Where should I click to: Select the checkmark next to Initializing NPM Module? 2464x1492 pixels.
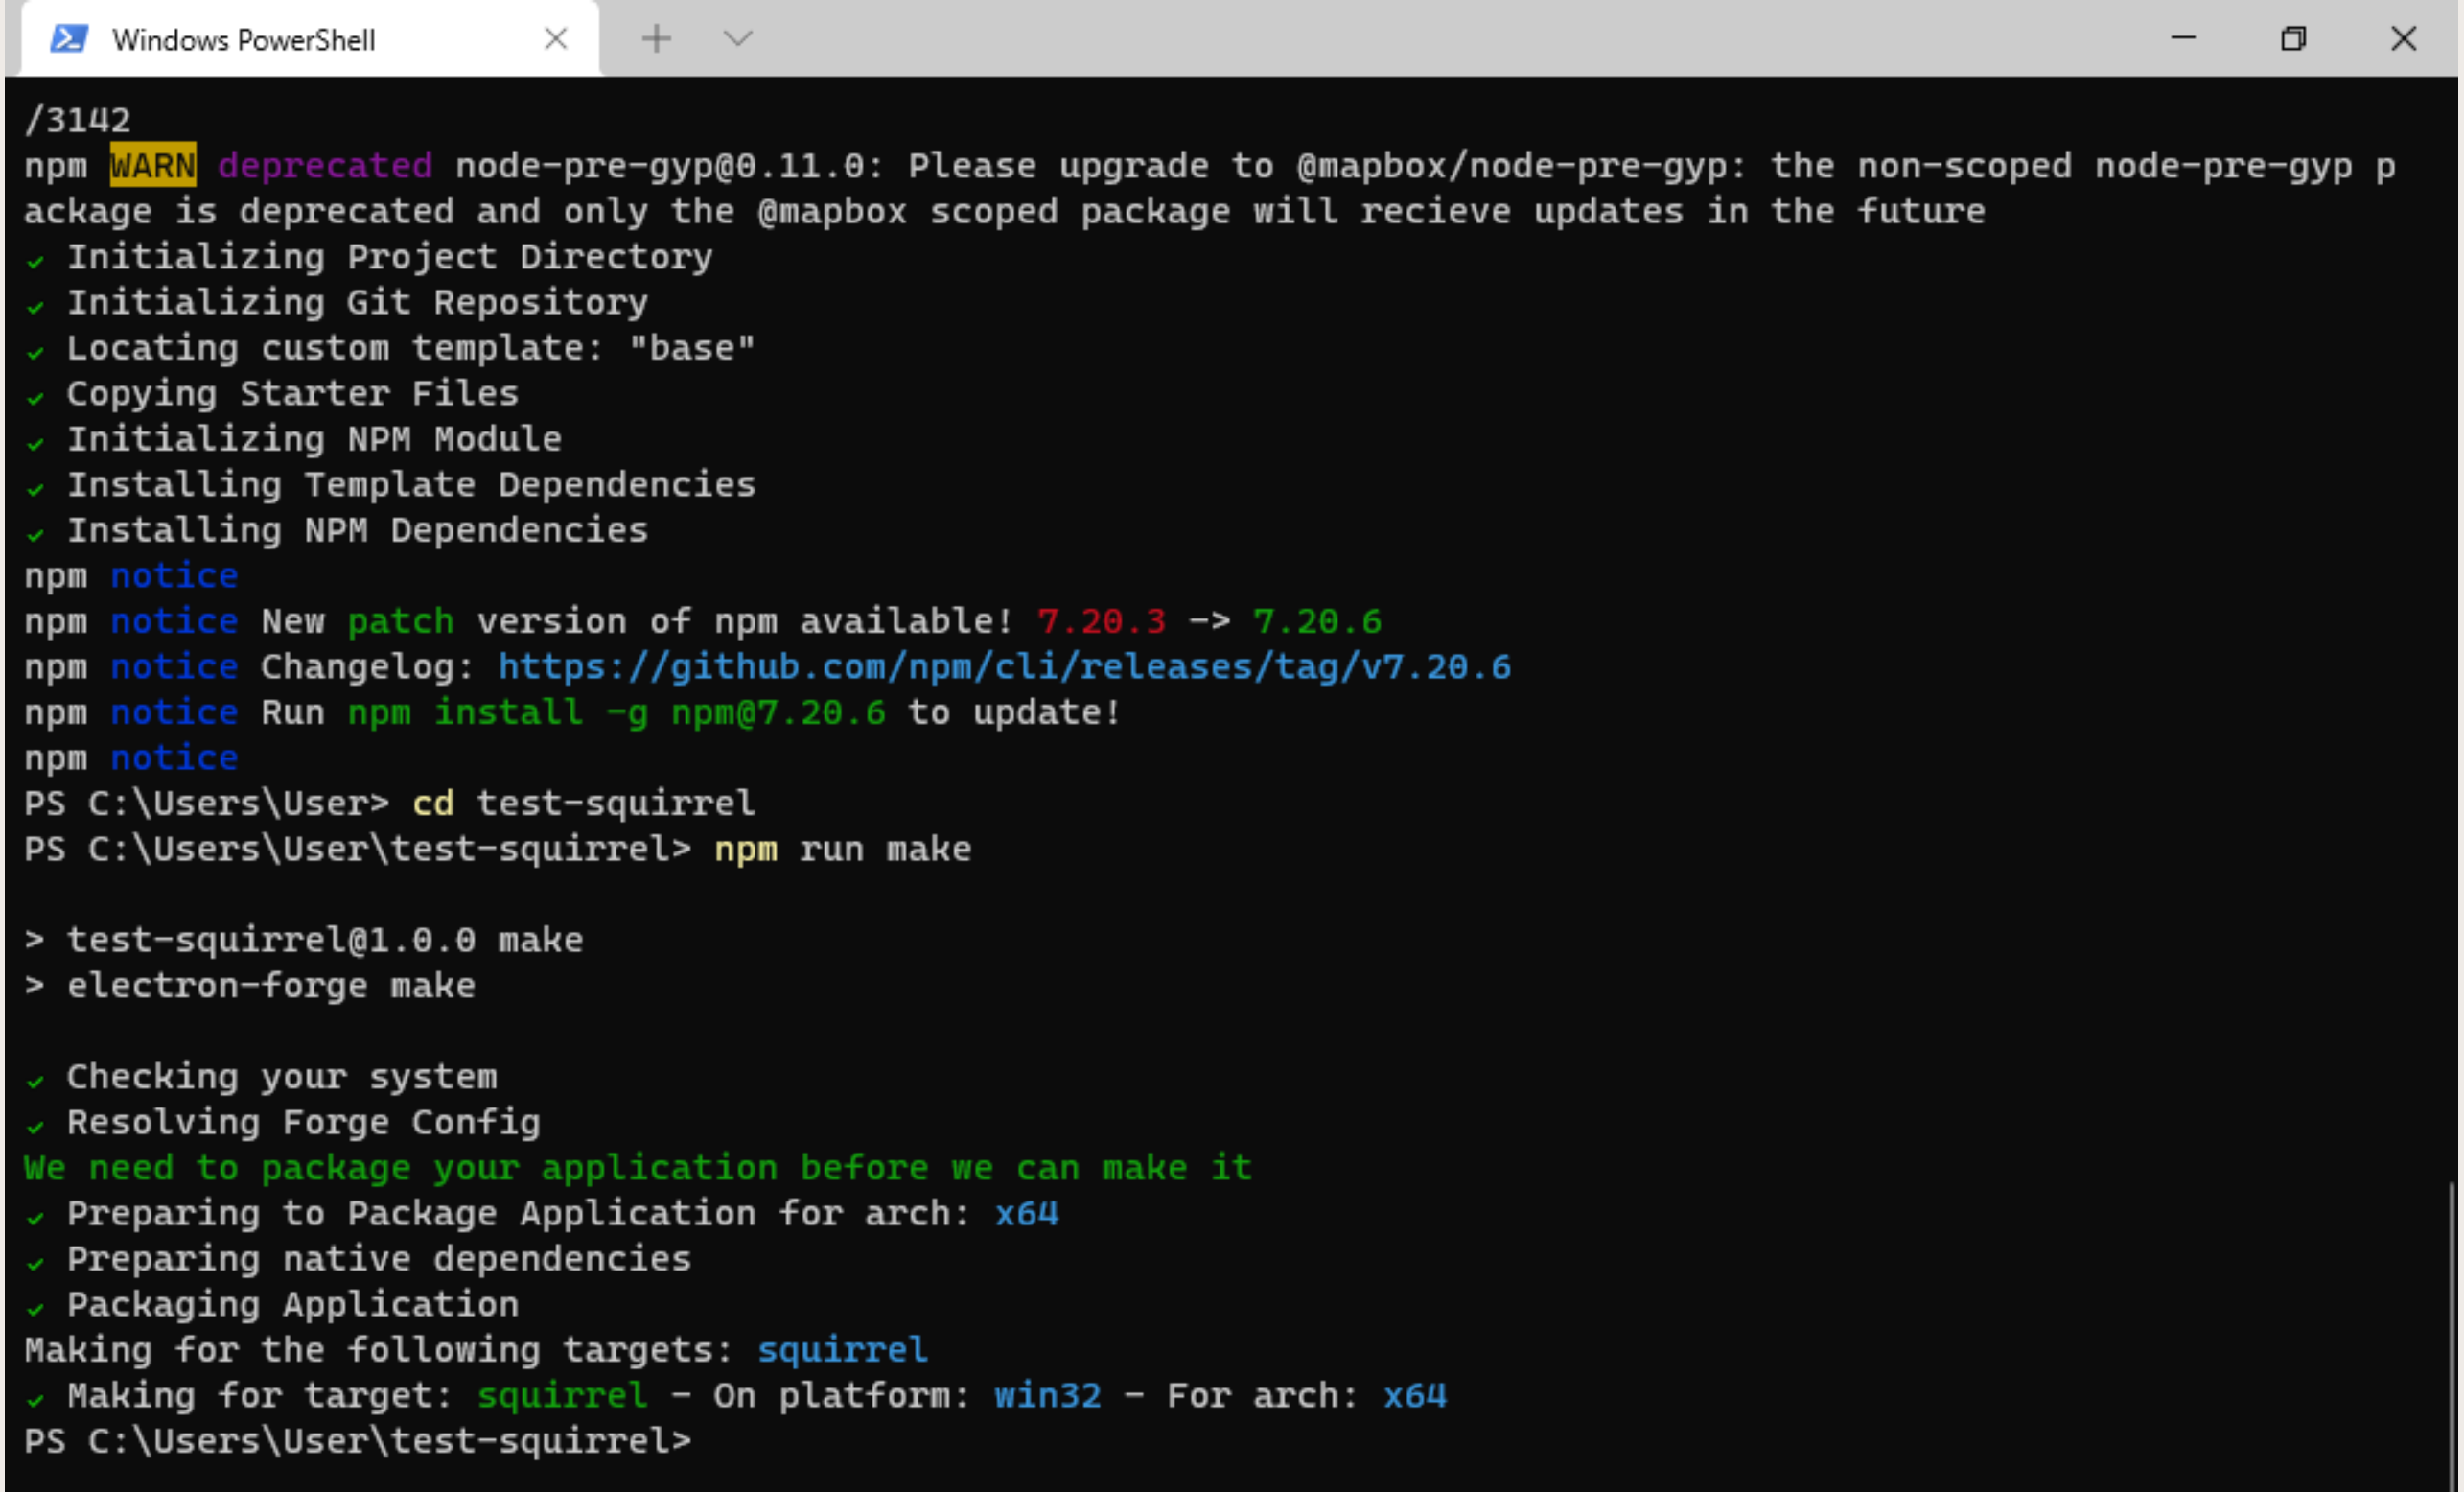click(x=36, y=441)
